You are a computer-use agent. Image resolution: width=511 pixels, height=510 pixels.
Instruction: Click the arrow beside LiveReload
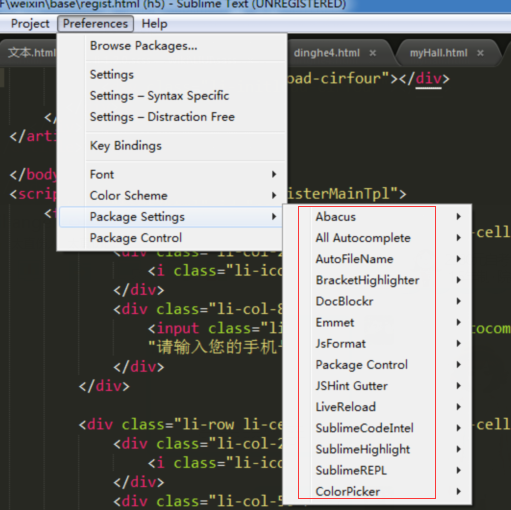459,407
